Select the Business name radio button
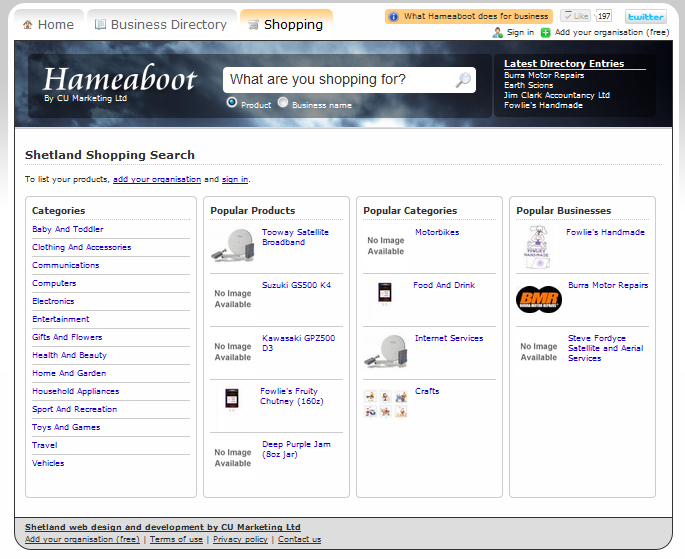Screen dimensions: 685x559 coord(283,102)
